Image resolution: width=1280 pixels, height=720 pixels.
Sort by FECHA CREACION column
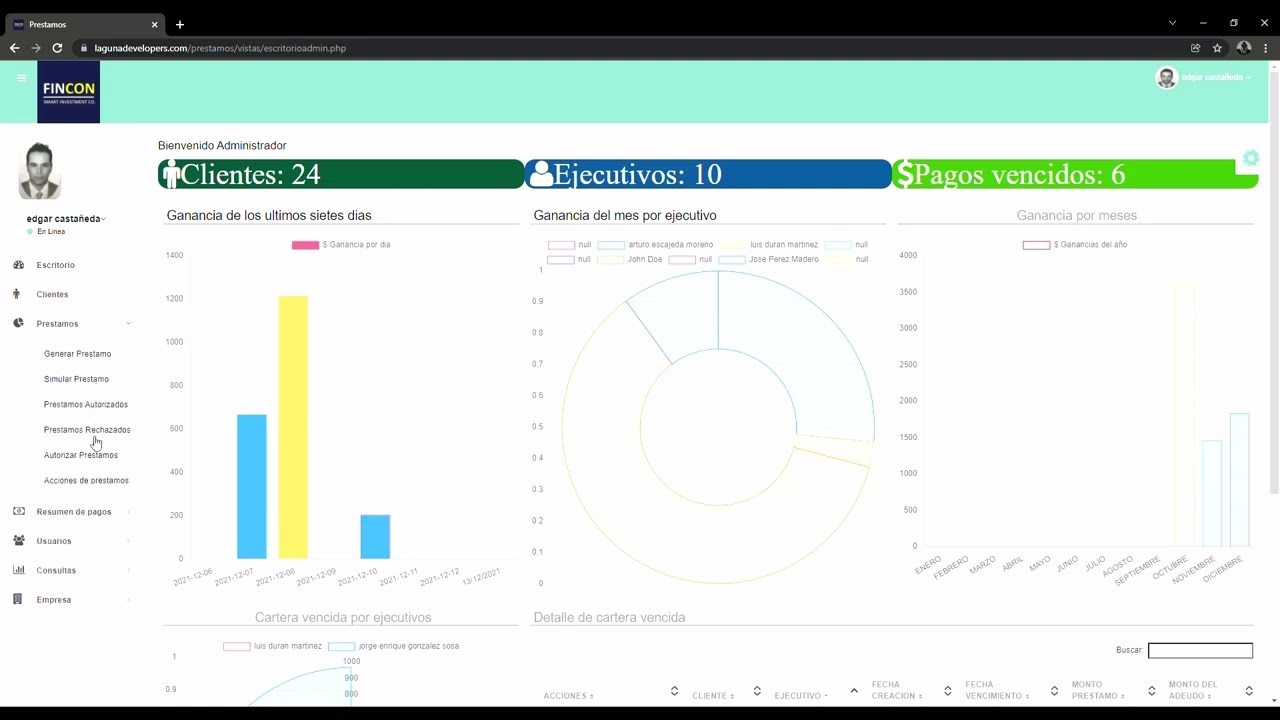point(911,690)
